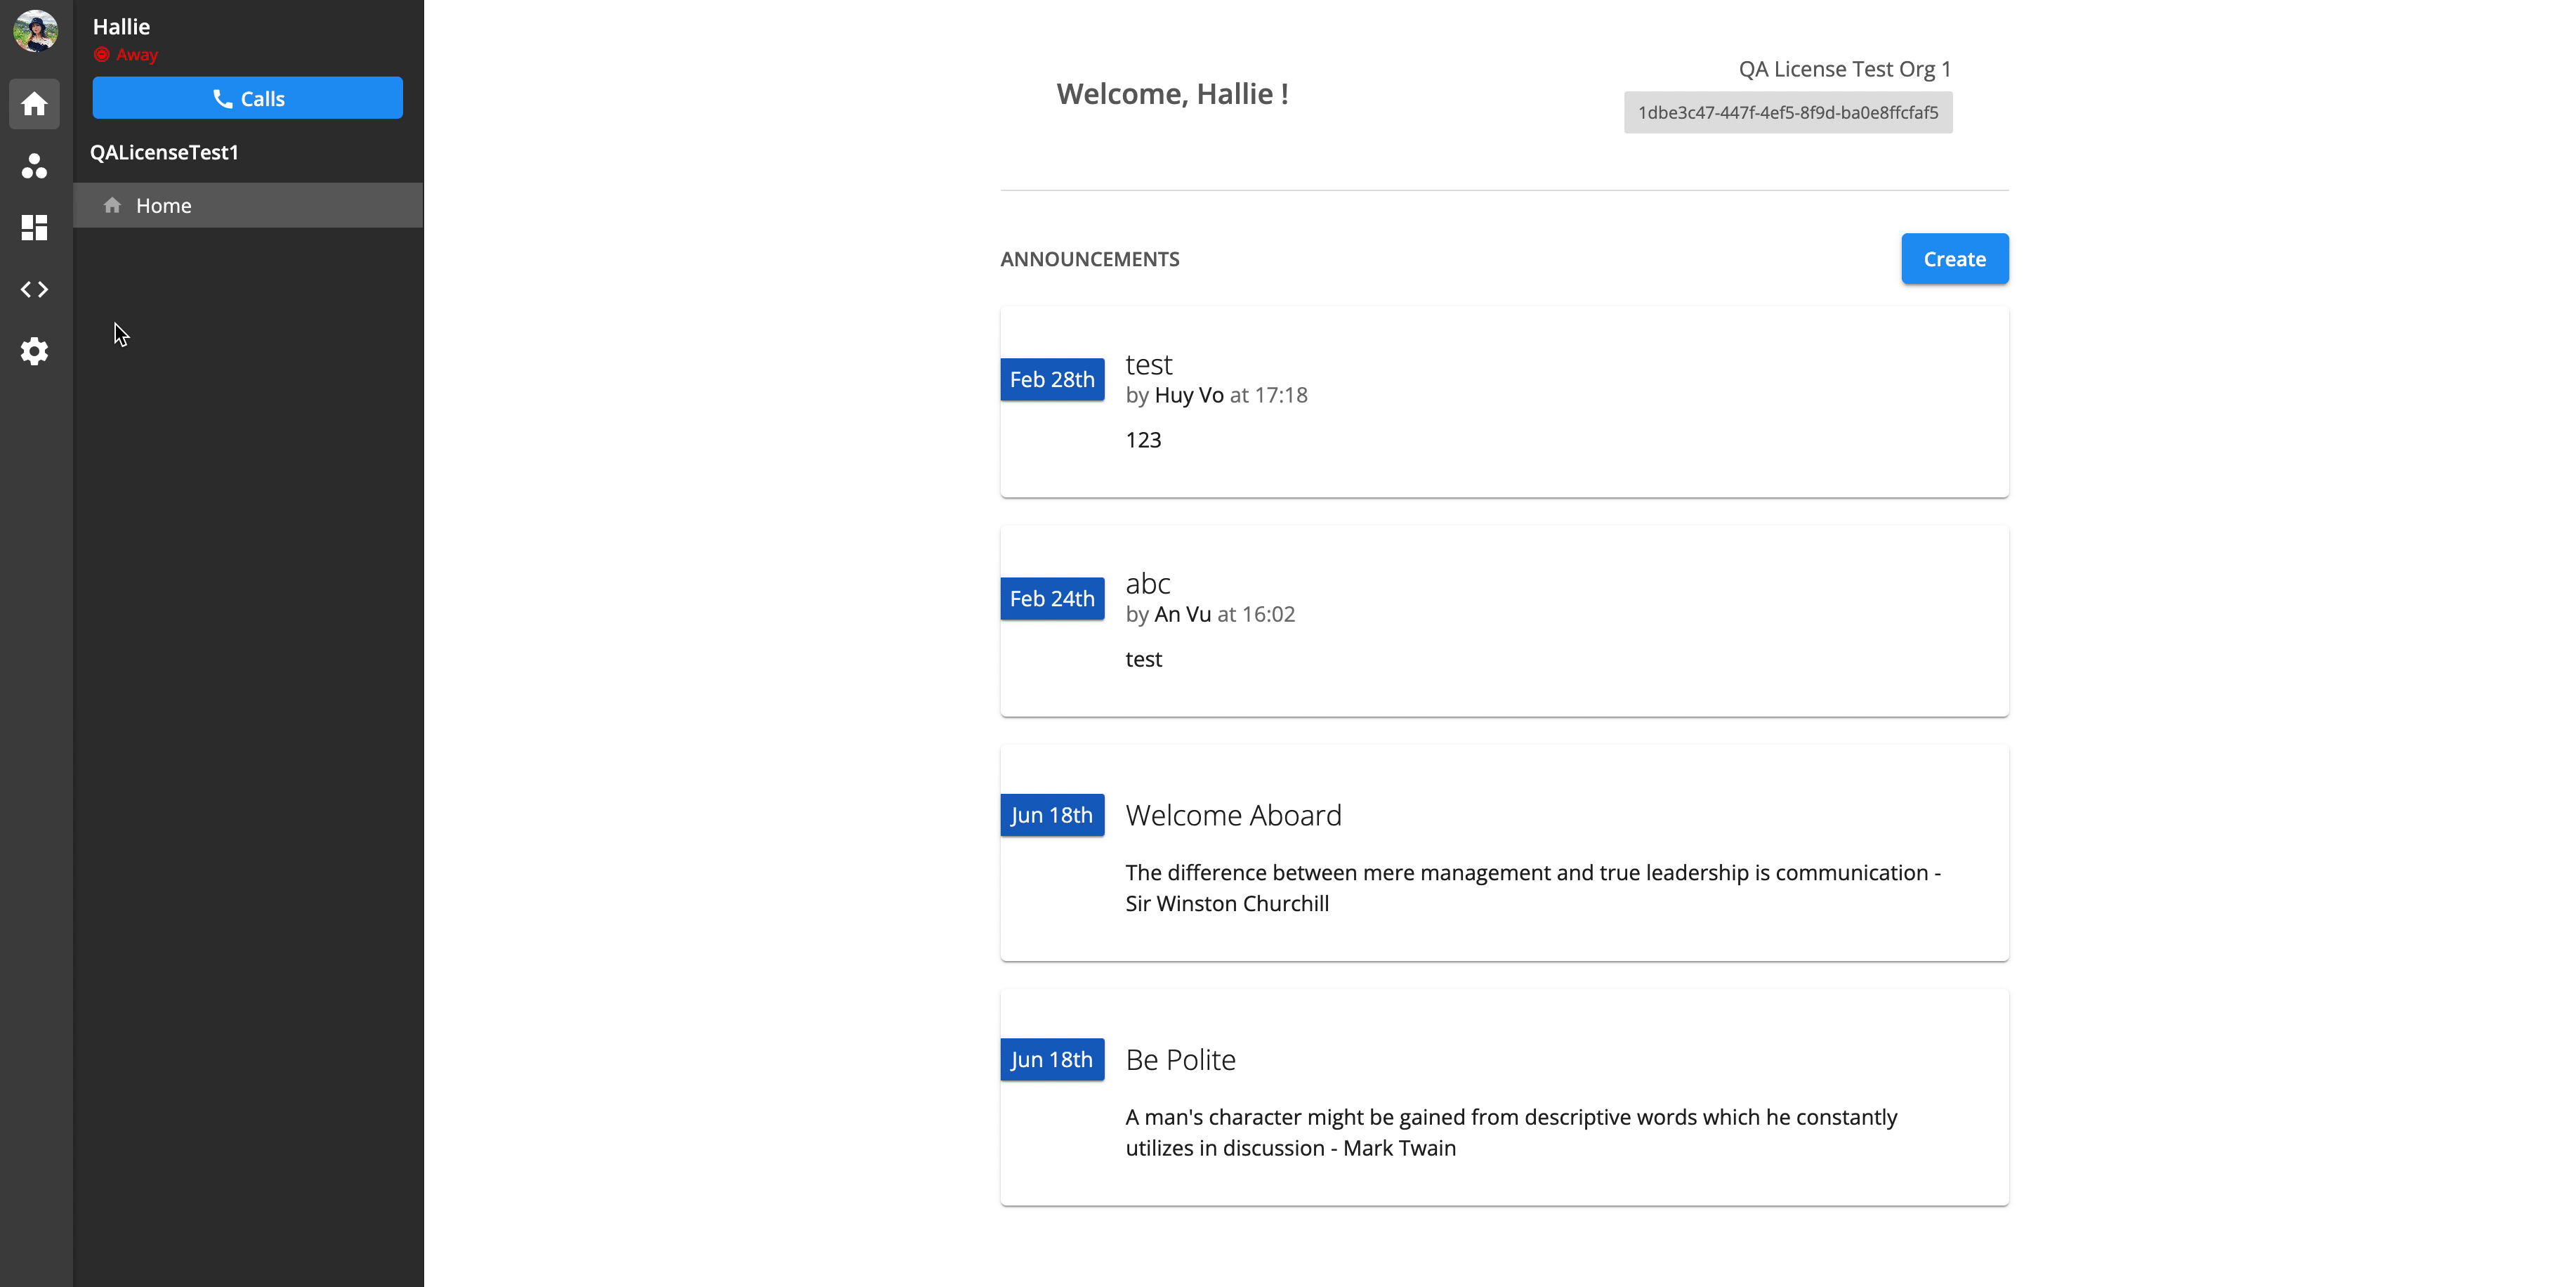Change the red Away status

(126, 55)
